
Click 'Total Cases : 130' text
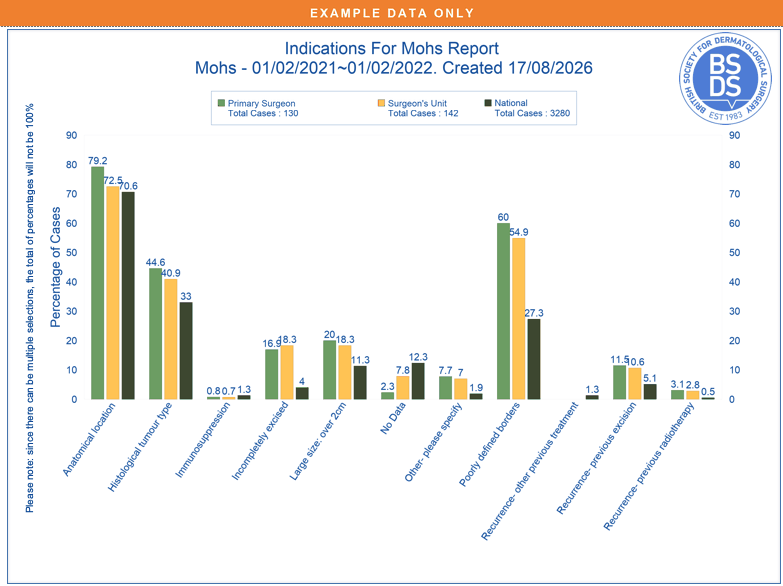(263, 113)
